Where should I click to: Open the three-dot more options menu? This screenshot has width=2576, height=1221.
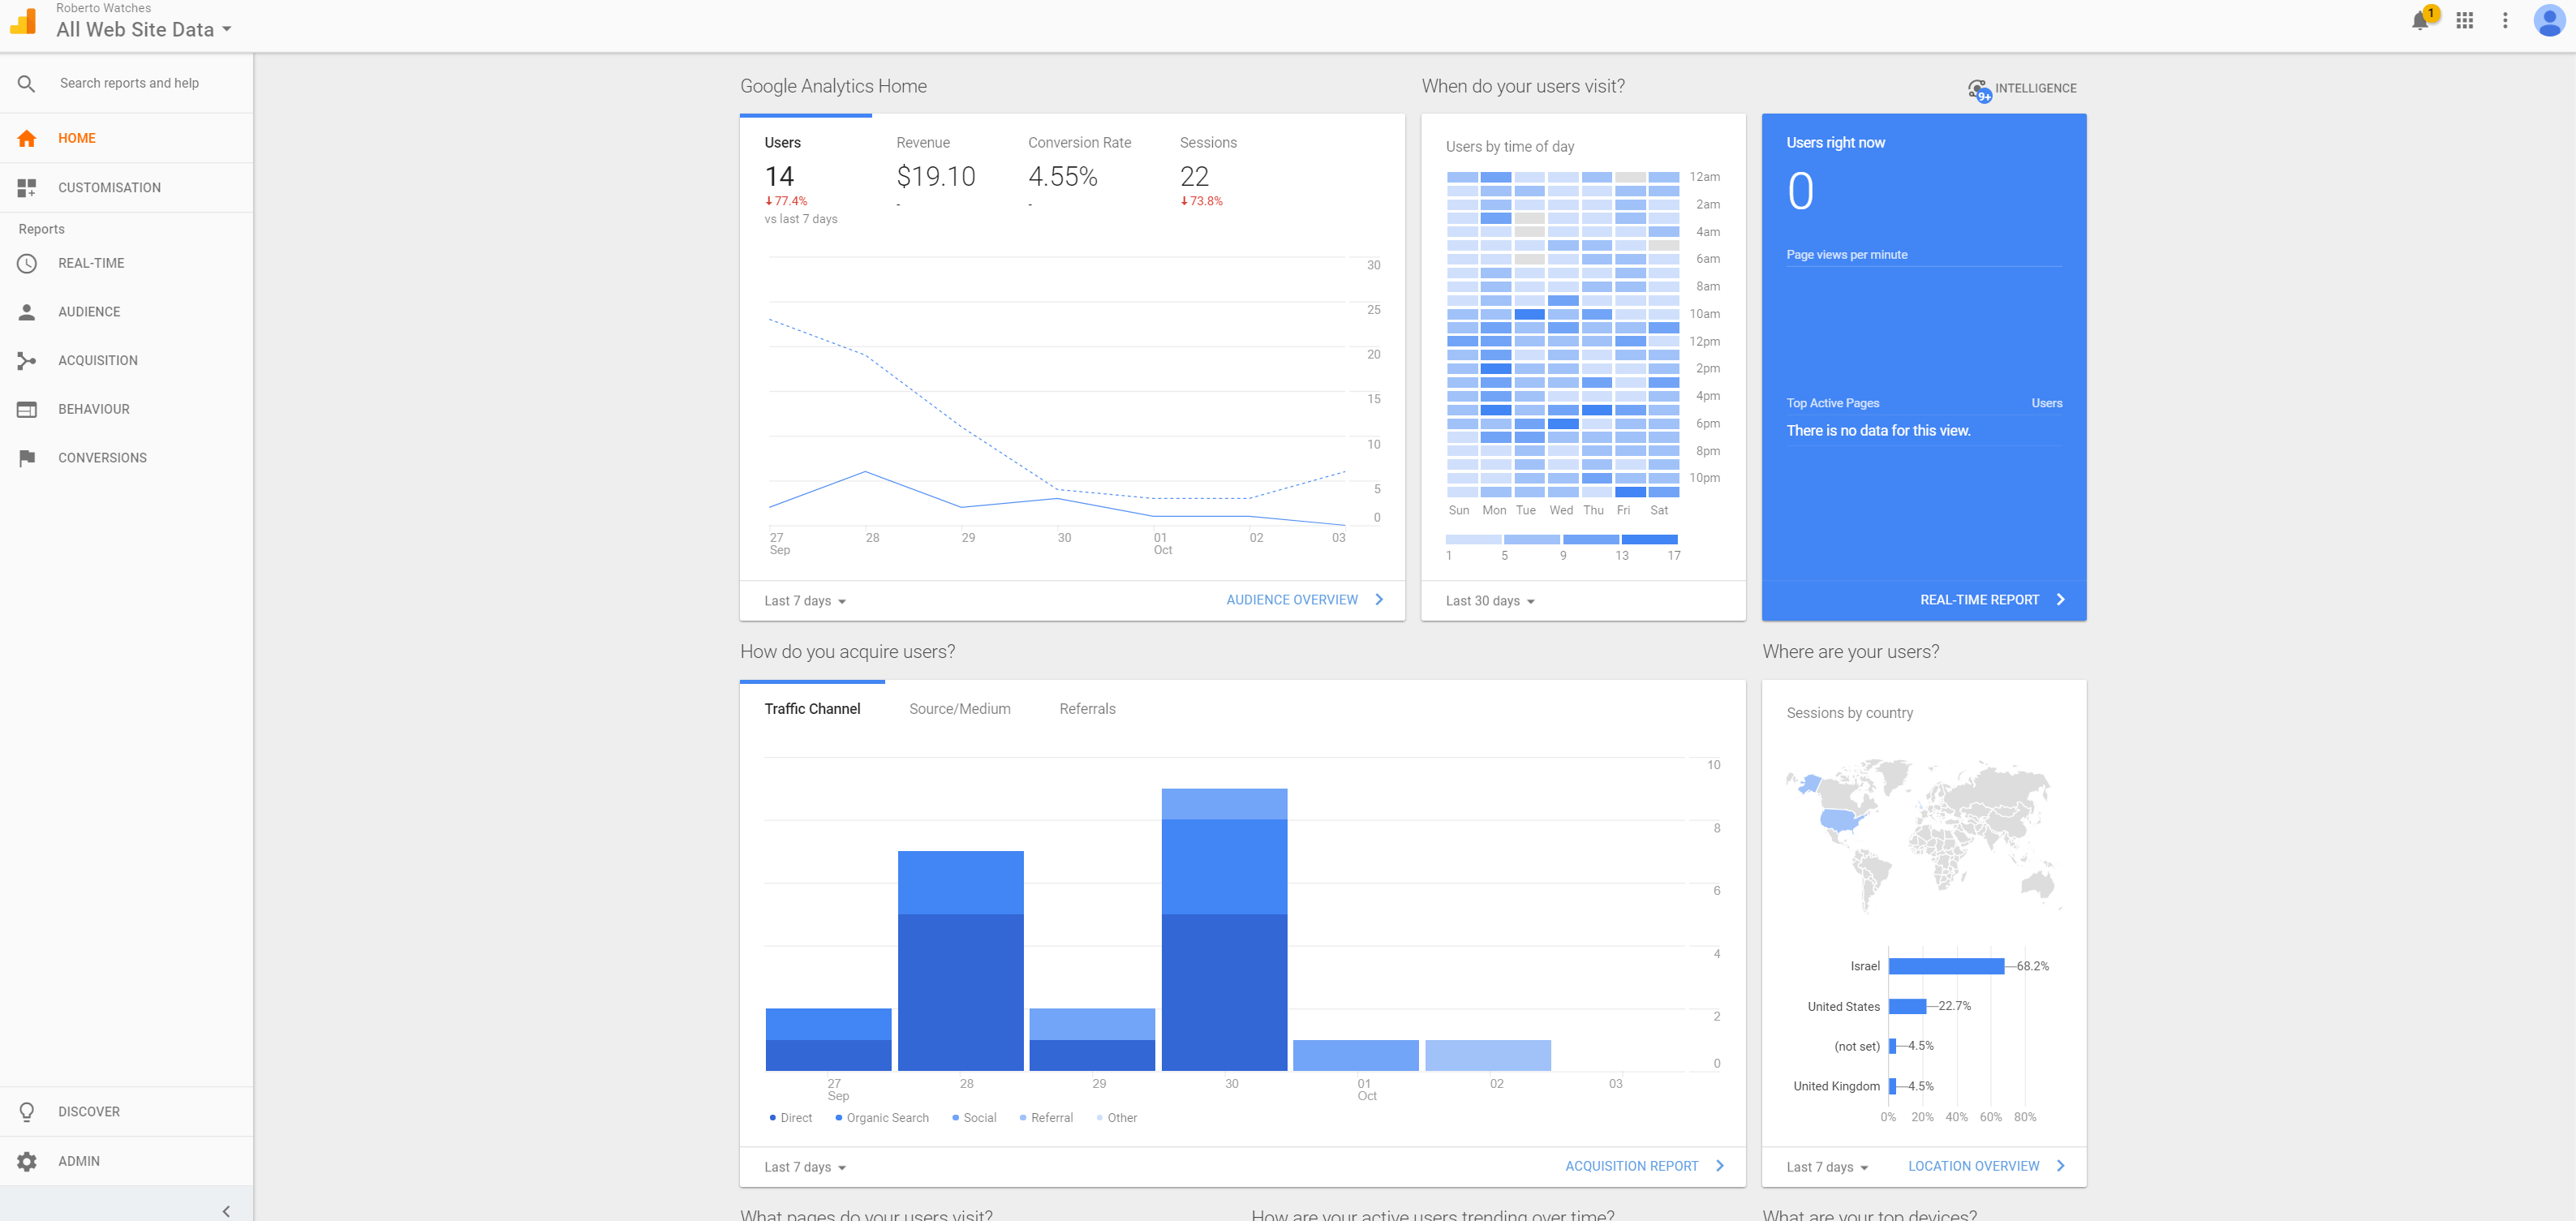(x=2505, y=20)
